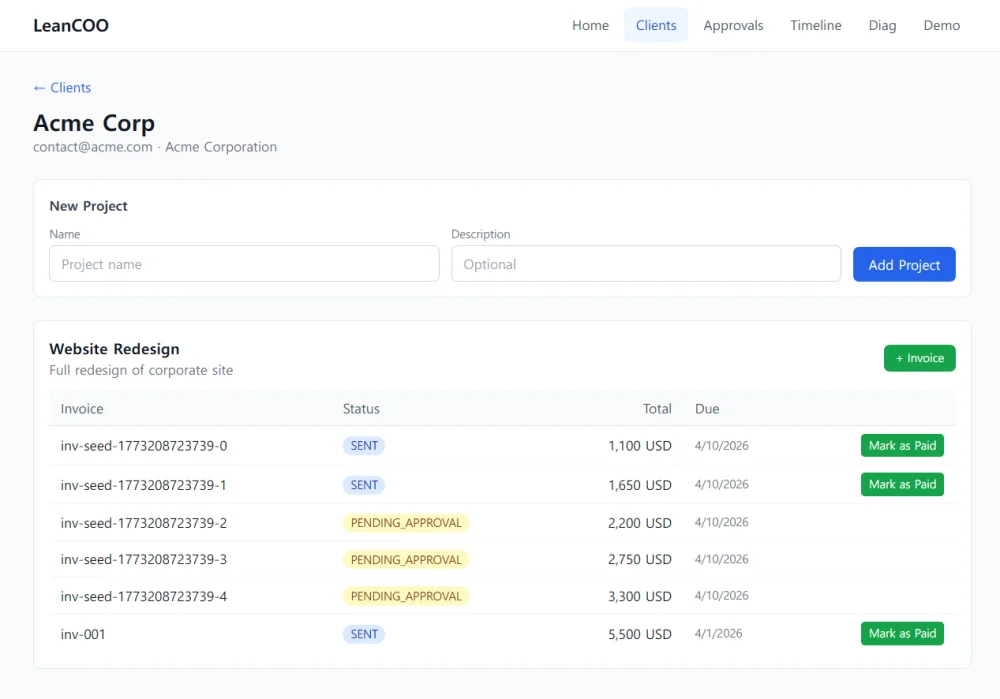
Task: Click the 2,200 USD total
Action: click(640, 523)
